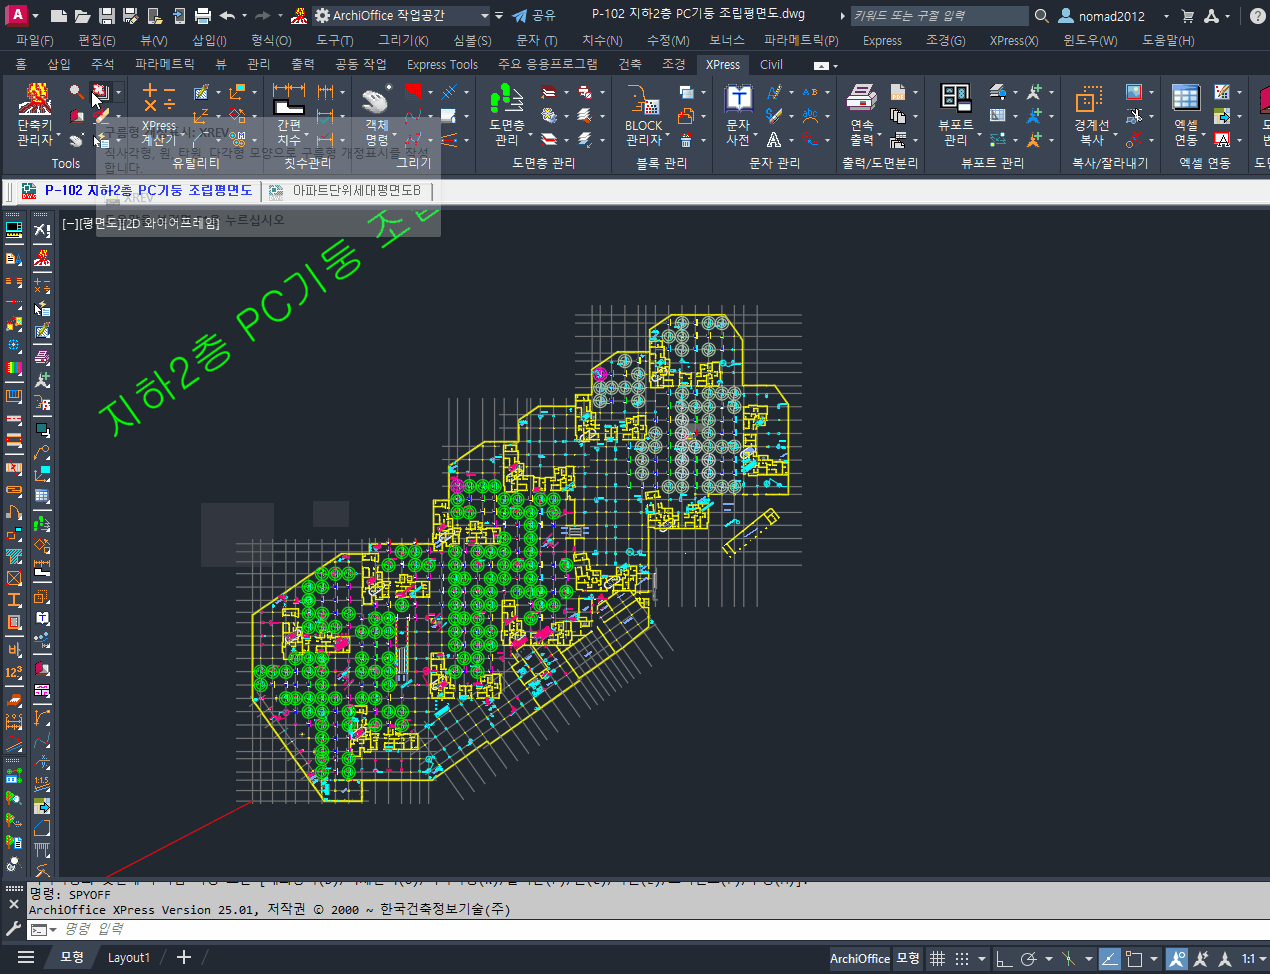
Task: Select the 경계선 복사 boundary copy tool
Action: click(x=1091, y=114)
